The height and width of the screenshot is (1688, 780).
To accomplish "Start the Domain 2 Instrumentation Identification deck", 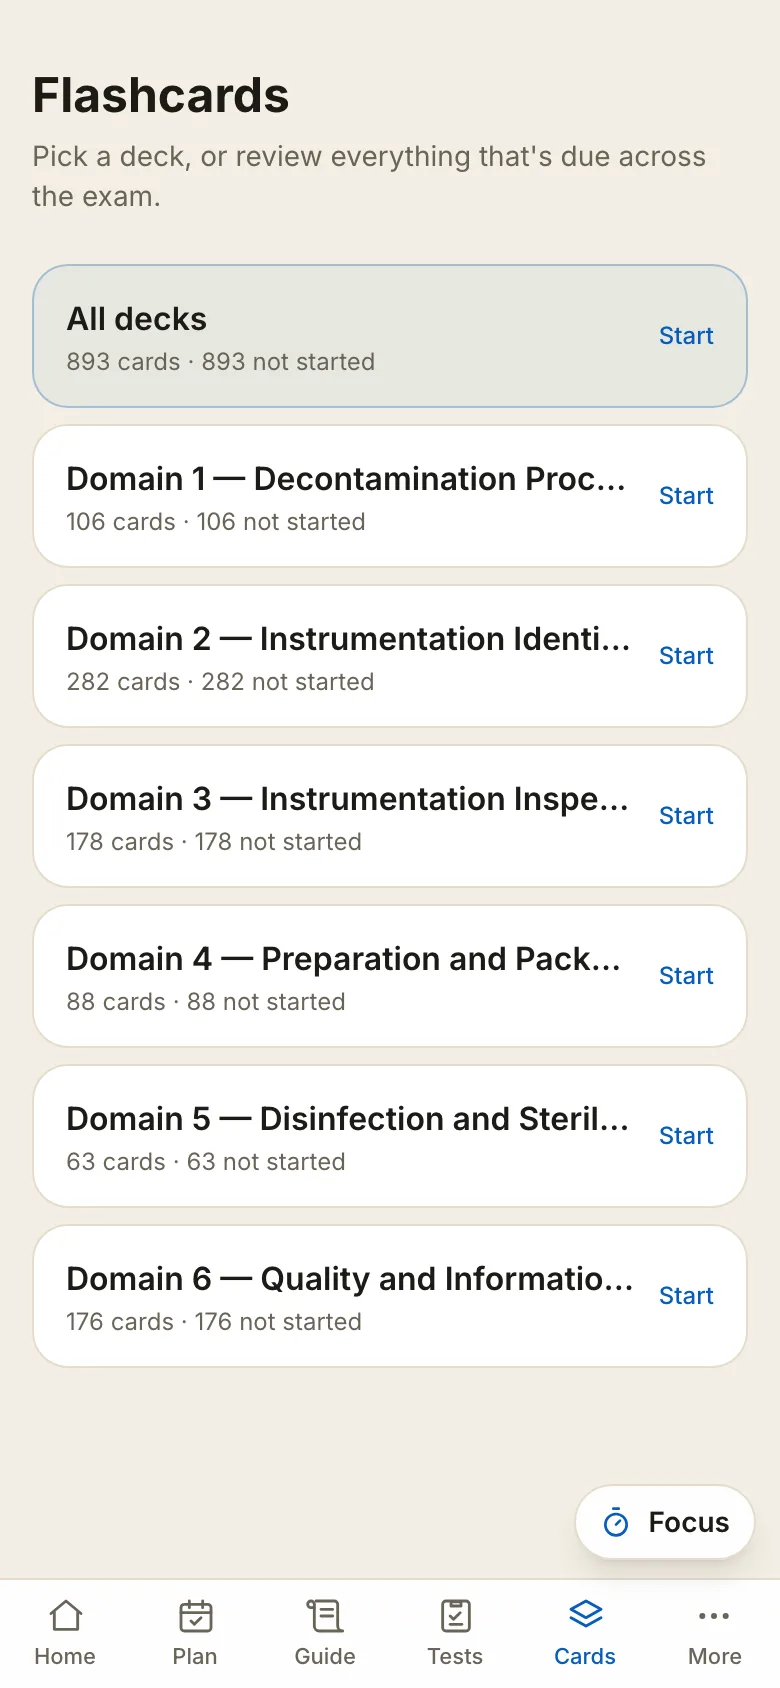I will coord(686,656).
